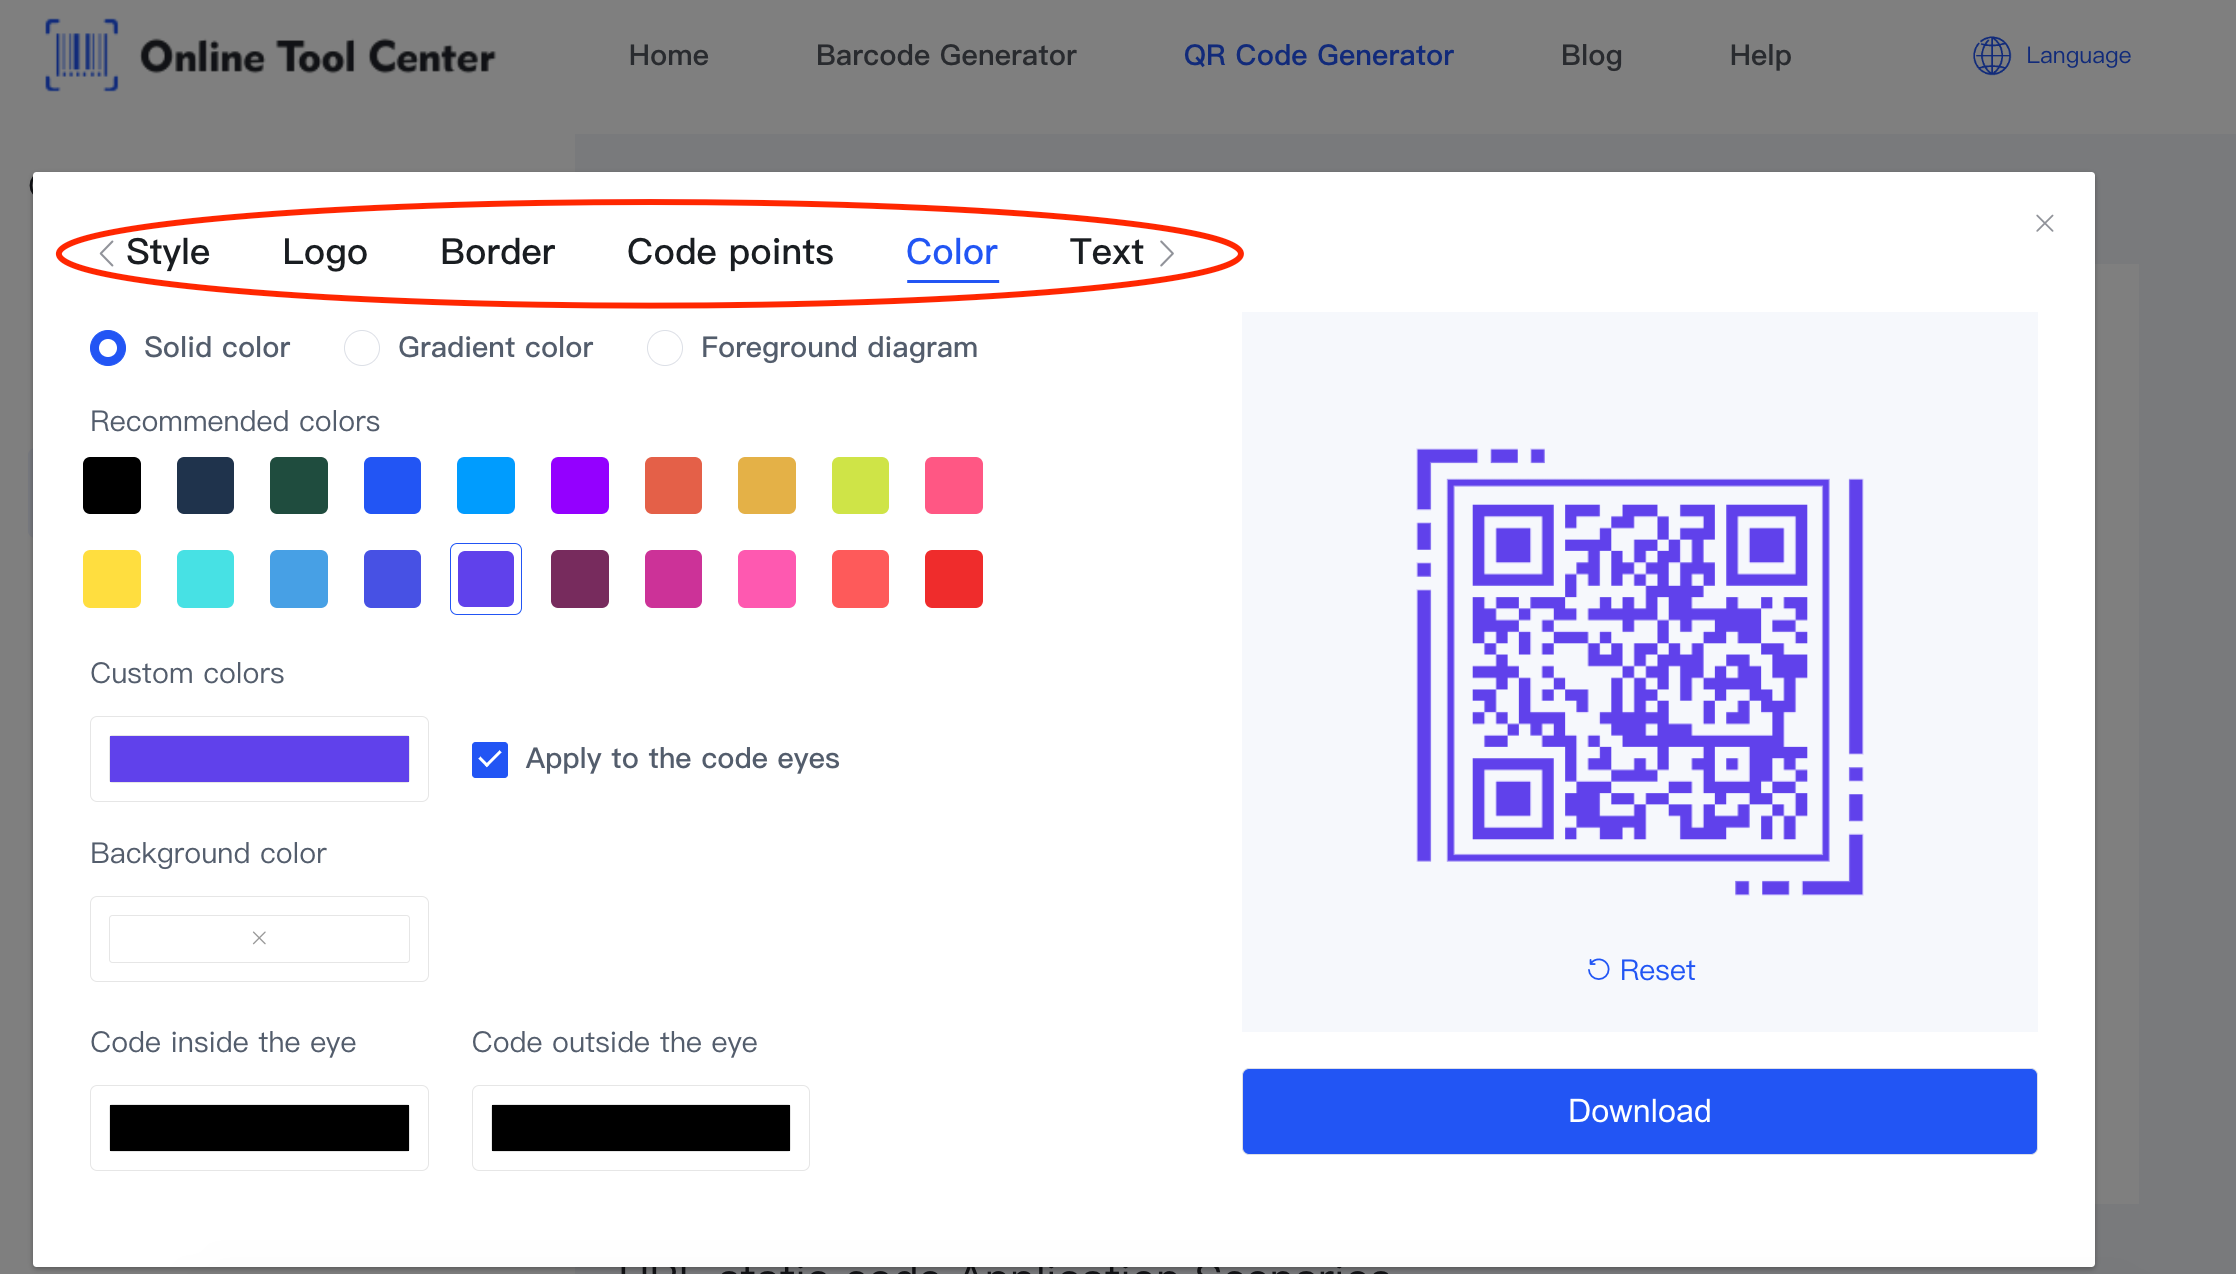Click the Background color input field

click(x=258, y=939)
